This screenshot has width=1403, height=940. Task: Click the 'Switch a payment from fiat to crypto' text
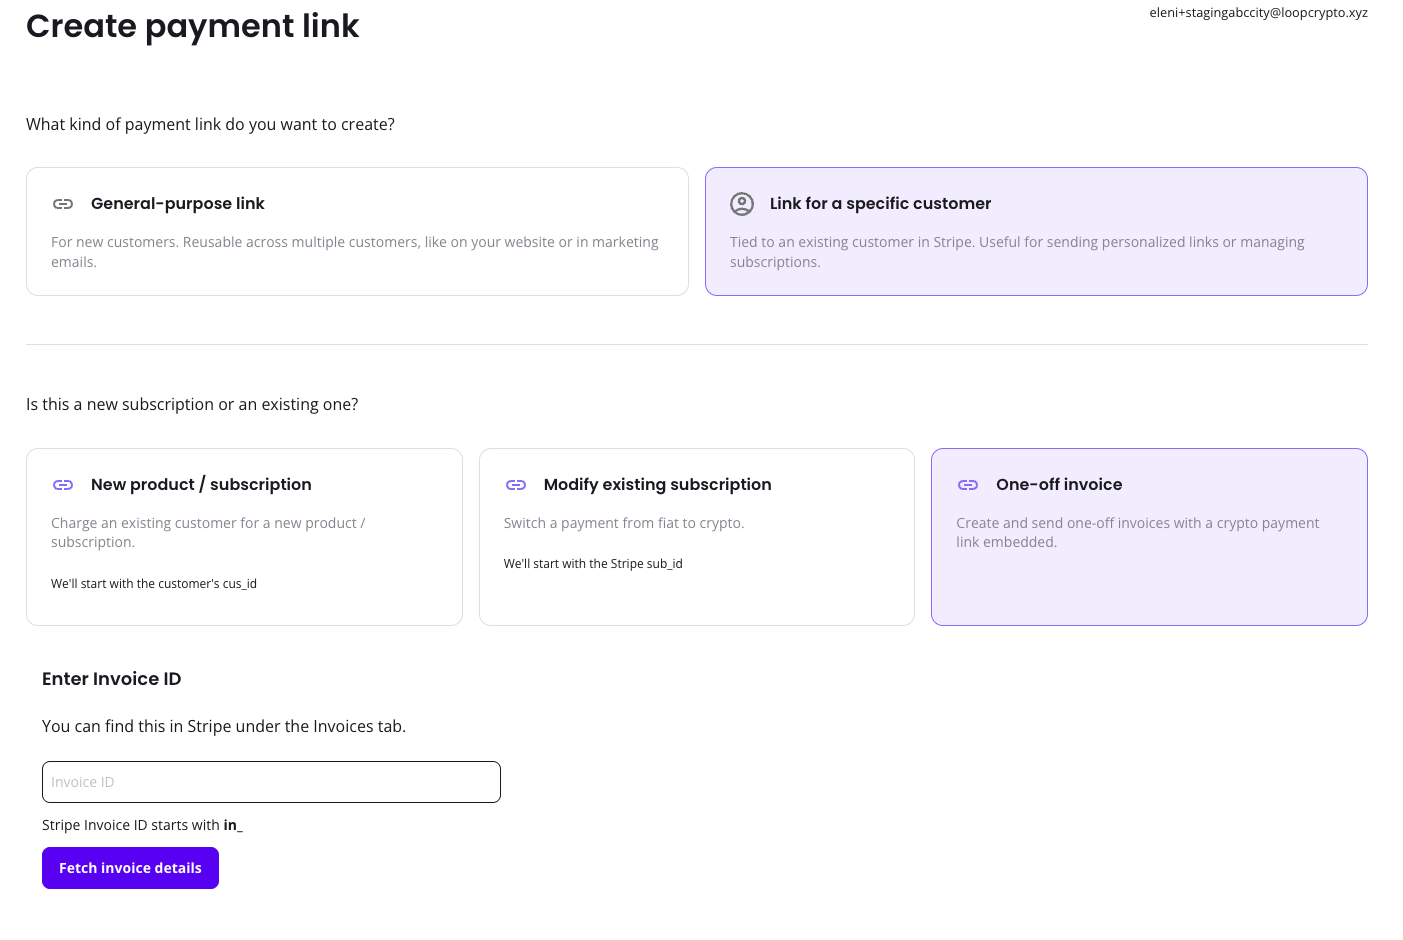[x=624, y=523]
